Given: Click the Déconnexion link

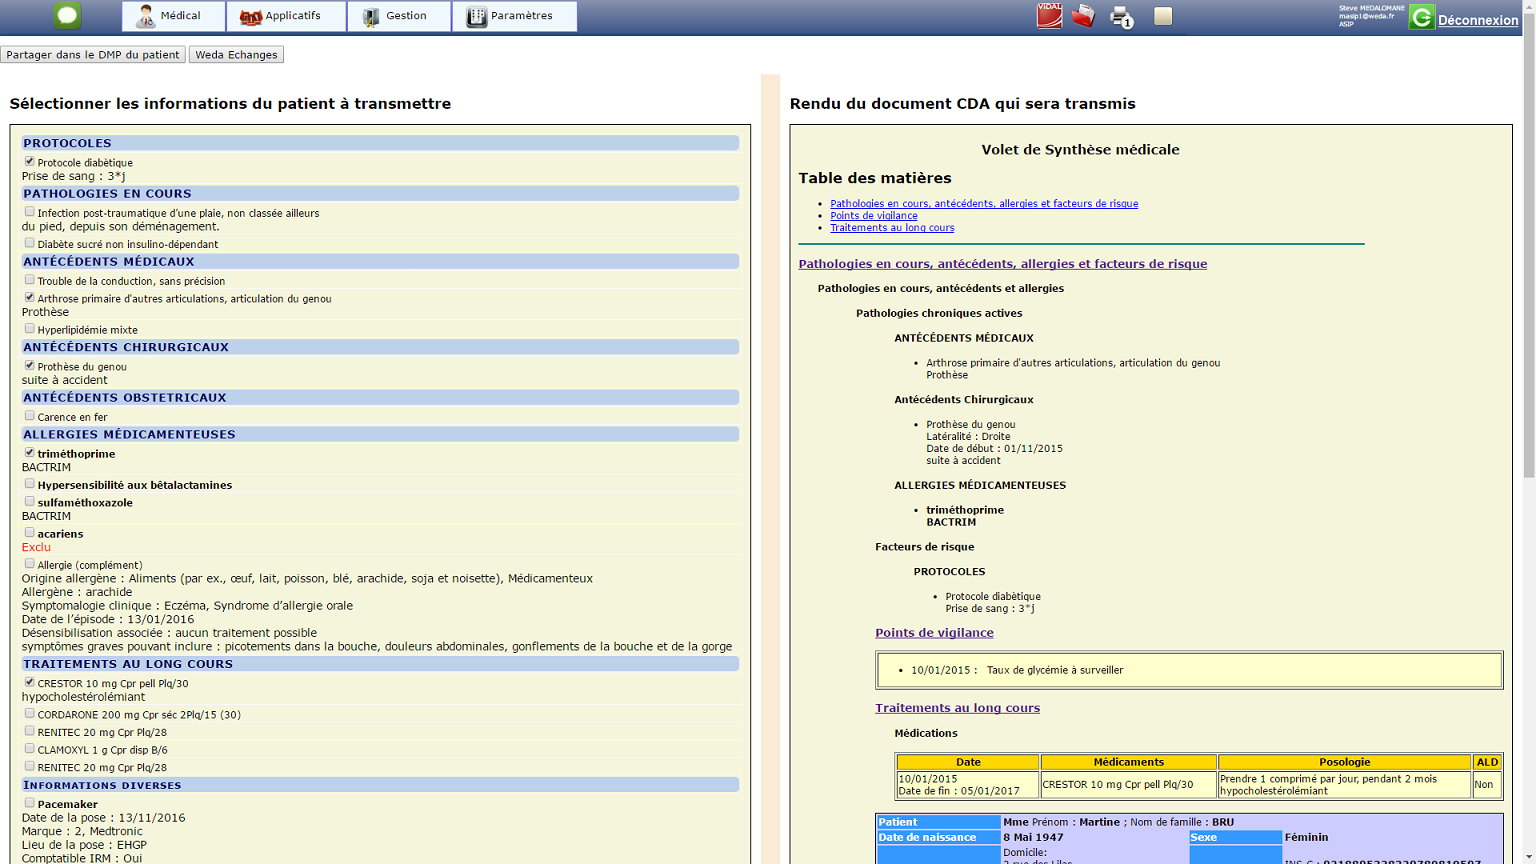Looking at the screenshot, I should click(1477, 20).
